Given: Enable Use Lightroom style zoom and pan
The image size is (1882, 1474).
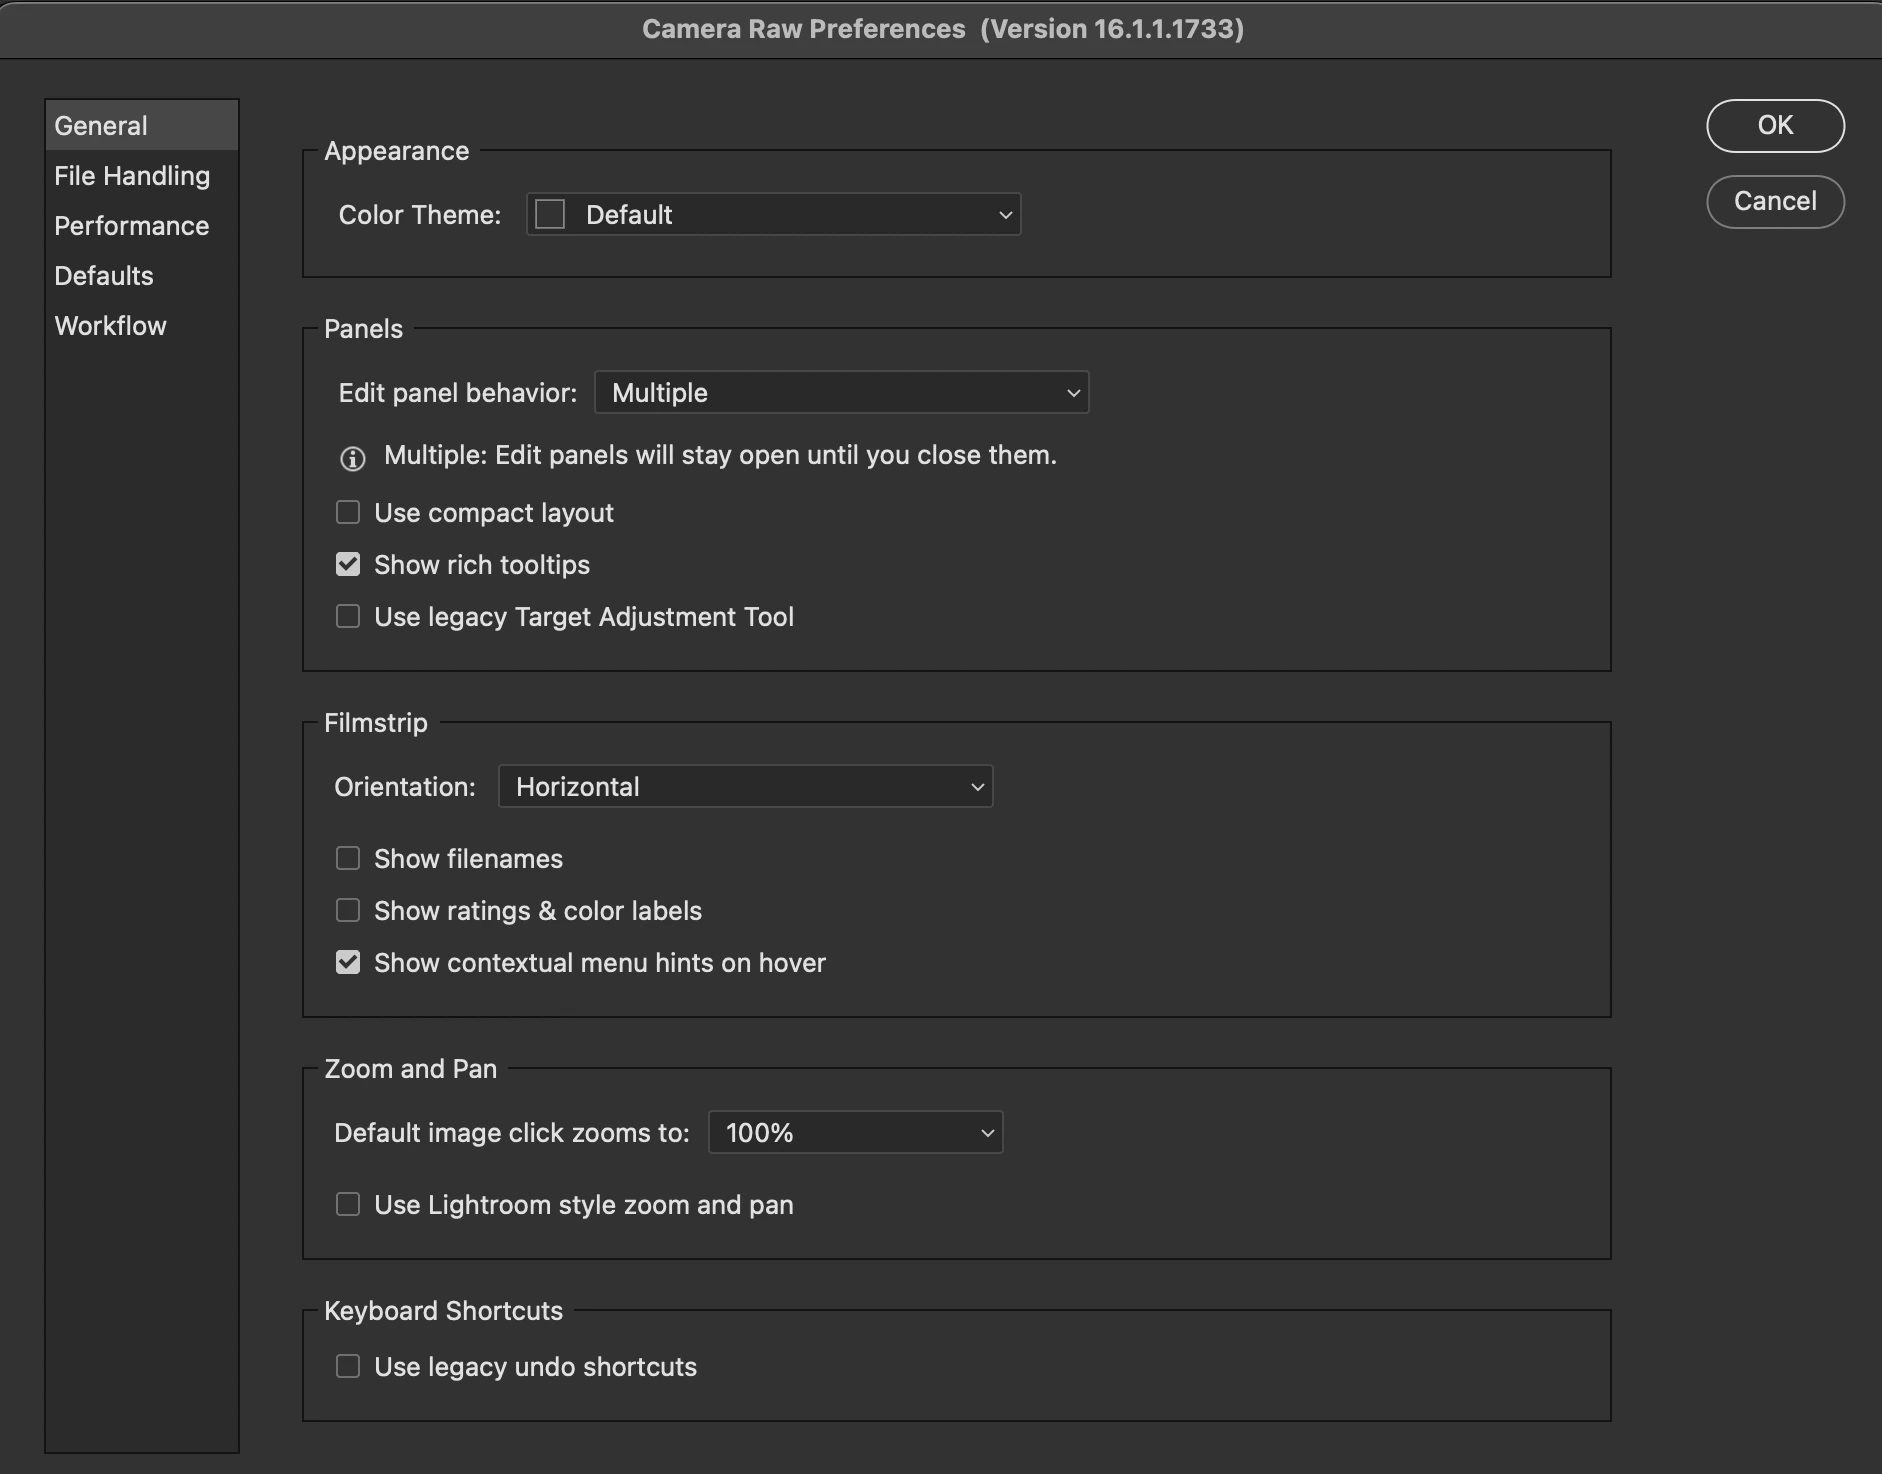Looking at the screenshot, I should (x=348, y=1204).
